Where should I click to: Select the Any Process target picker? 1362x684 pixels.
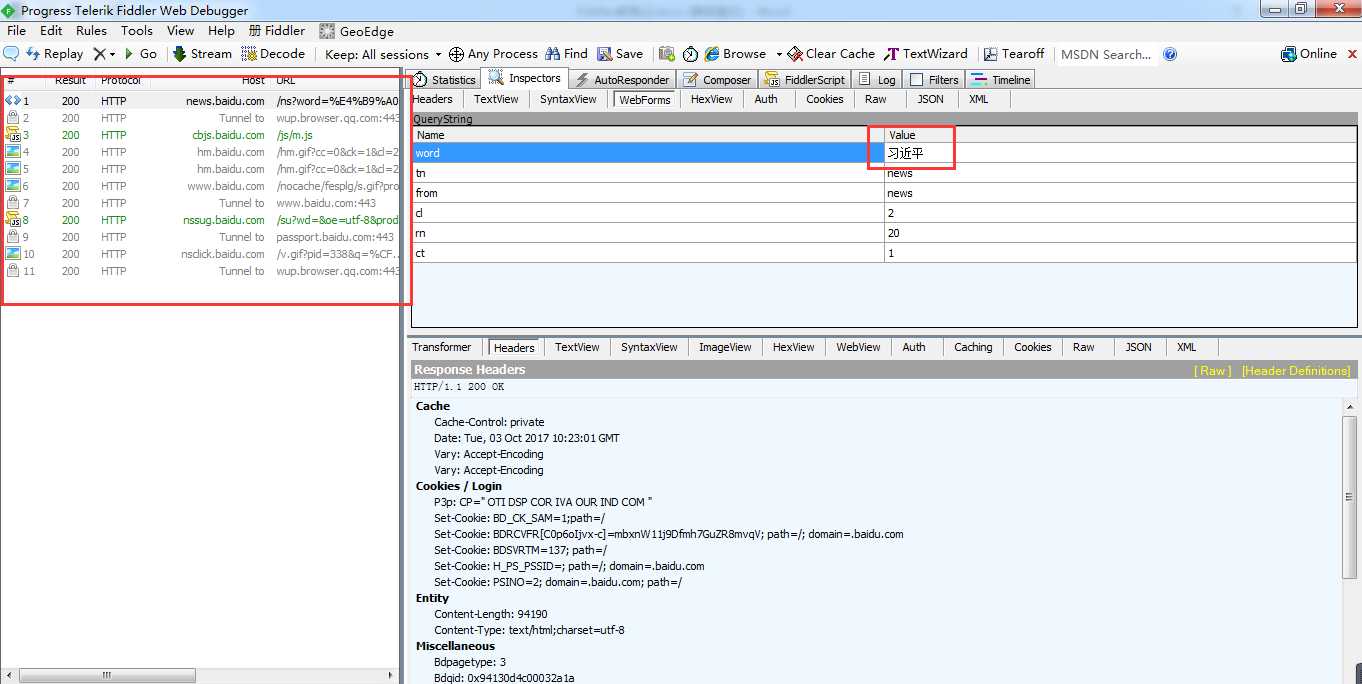(x=493, y=54)
